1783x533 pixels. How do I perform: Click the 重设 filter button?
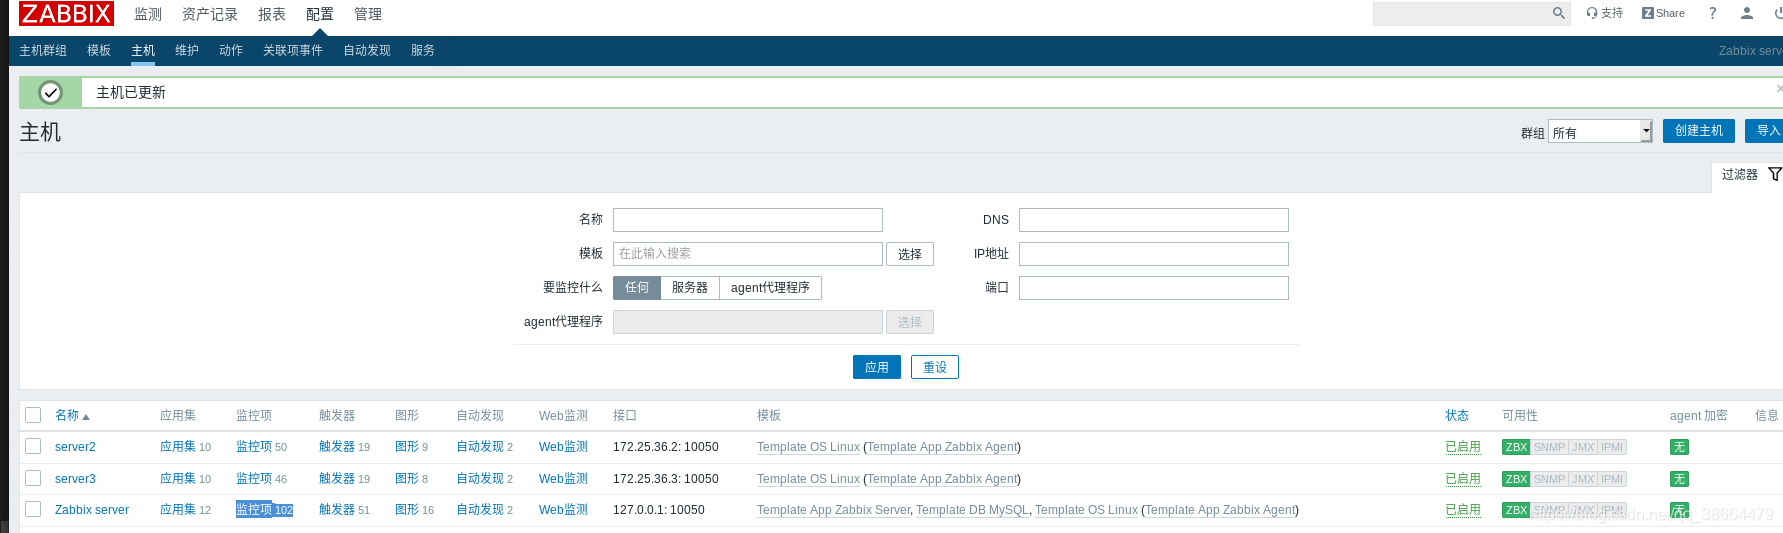[x=935, y=367]
